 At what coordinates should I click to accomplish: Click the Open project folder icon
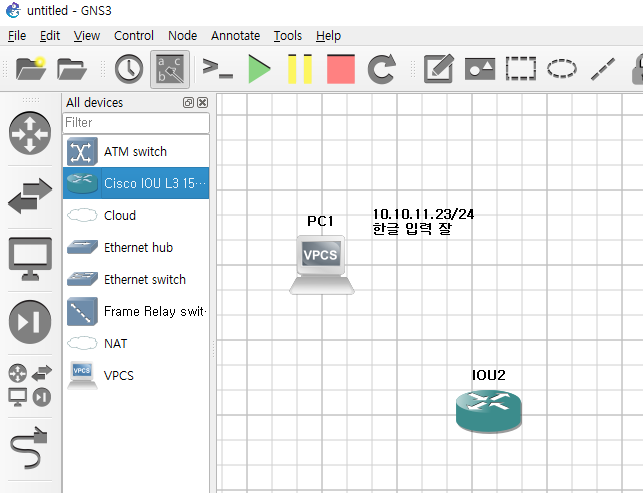point(72,68)
